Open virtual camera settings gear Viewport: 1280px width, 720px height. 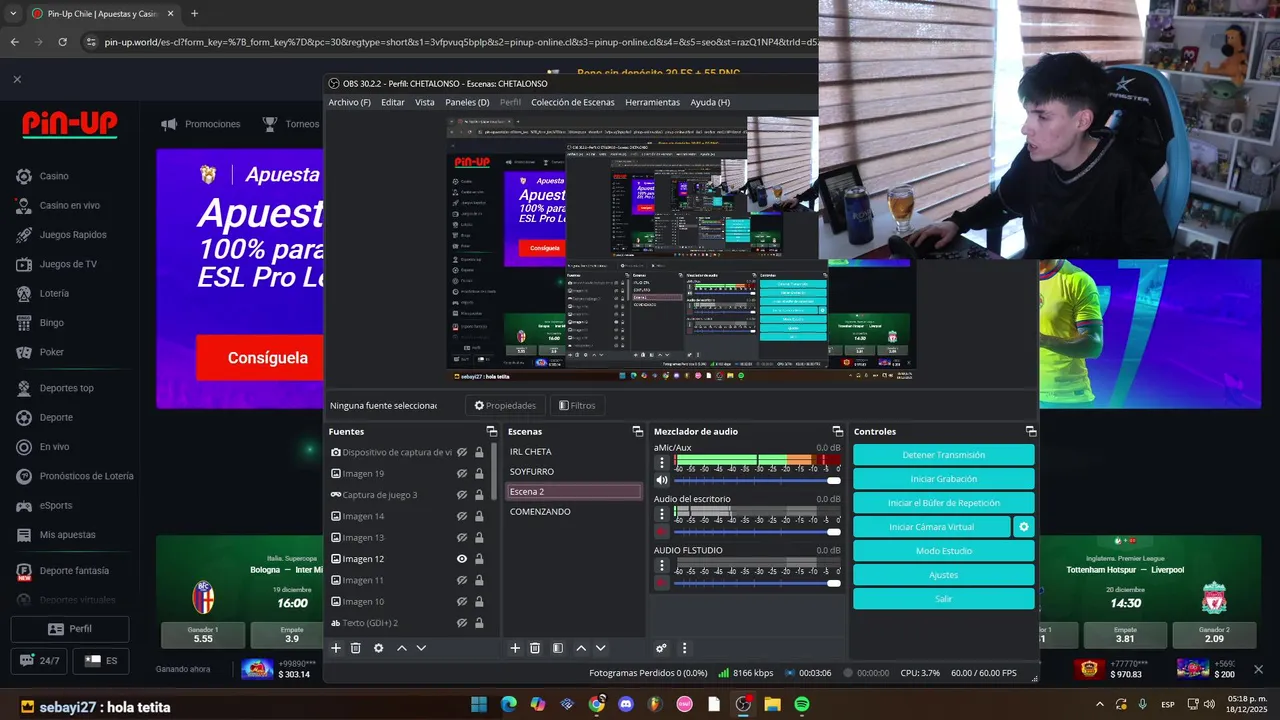point(1023,527)
